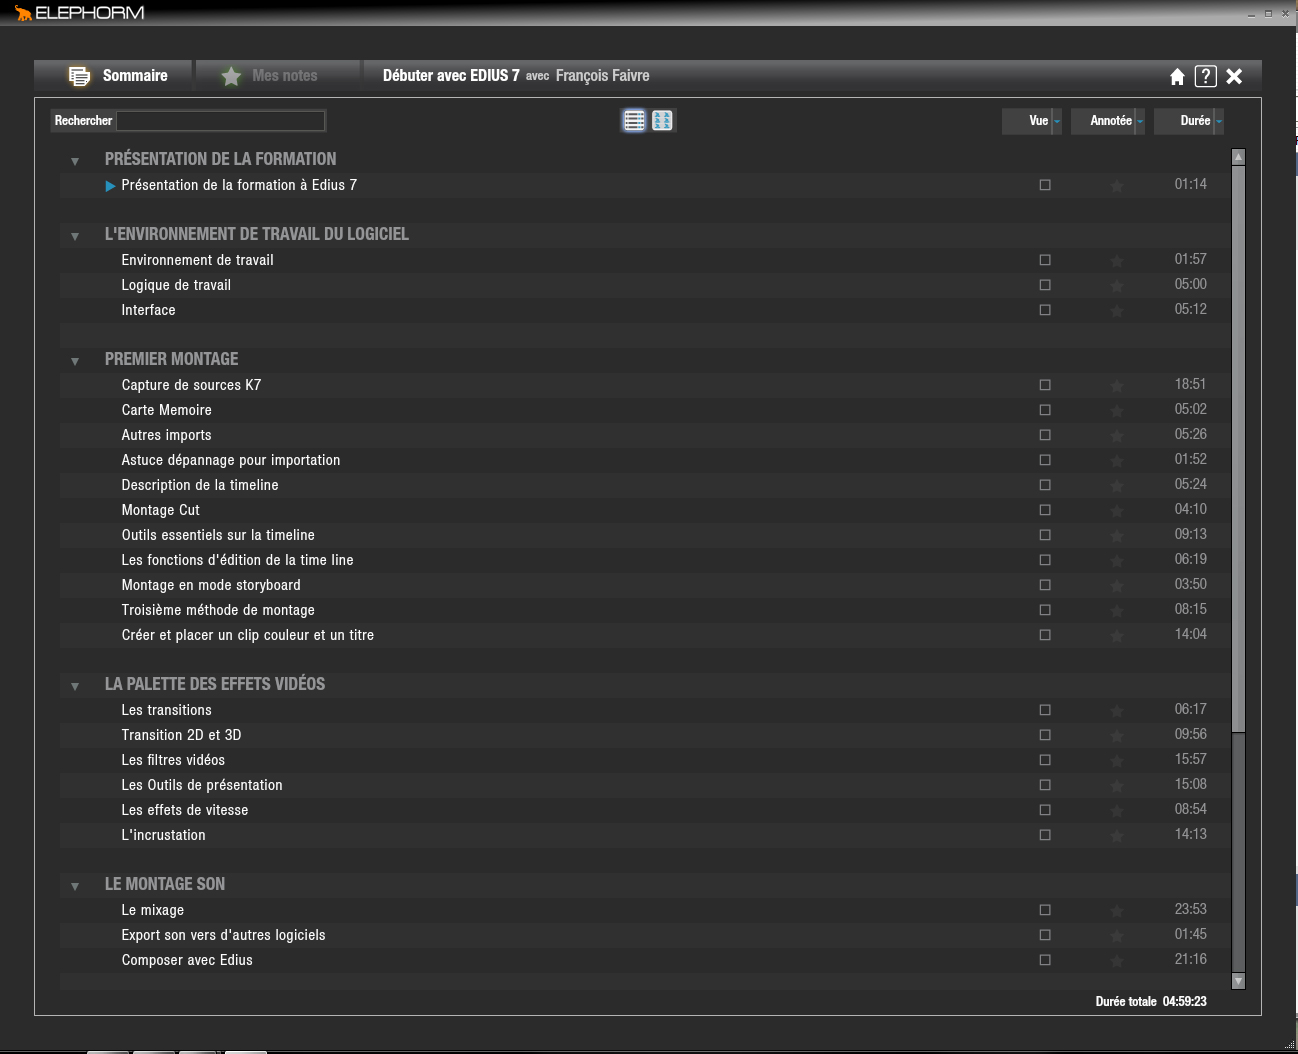Screen dimensions: 1298x1054
Task: Open 'Outils essentiels sur la timeline' lesson
Action: pyautogui.click(x=218, y=535)
